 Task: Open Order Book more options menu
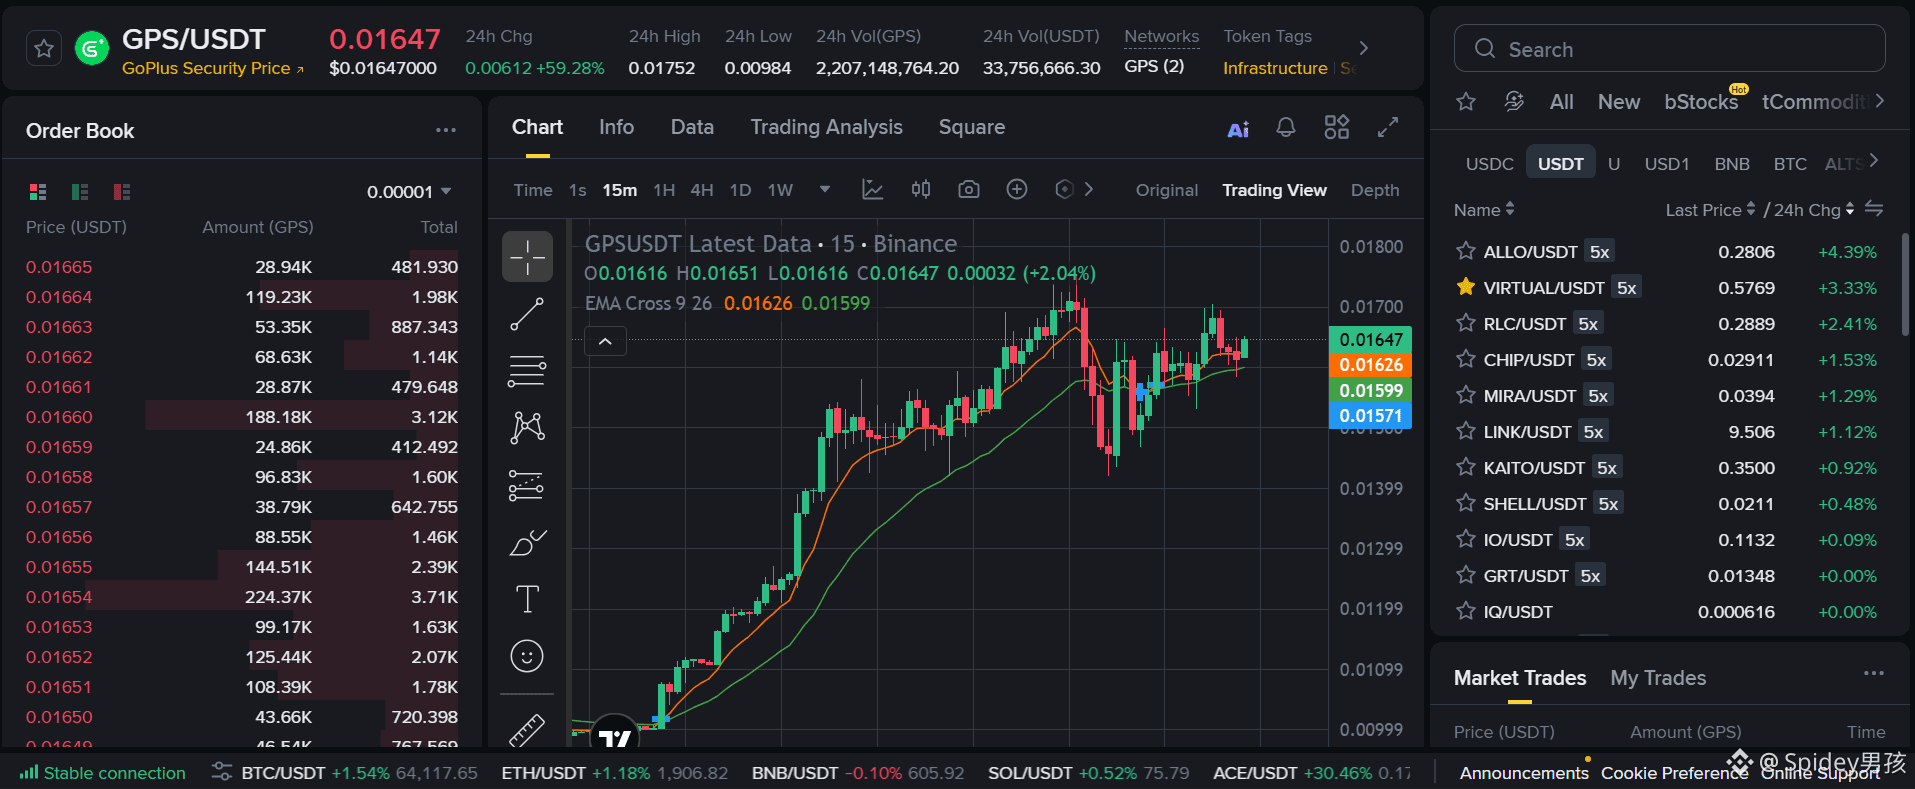[x=446, y=130]
